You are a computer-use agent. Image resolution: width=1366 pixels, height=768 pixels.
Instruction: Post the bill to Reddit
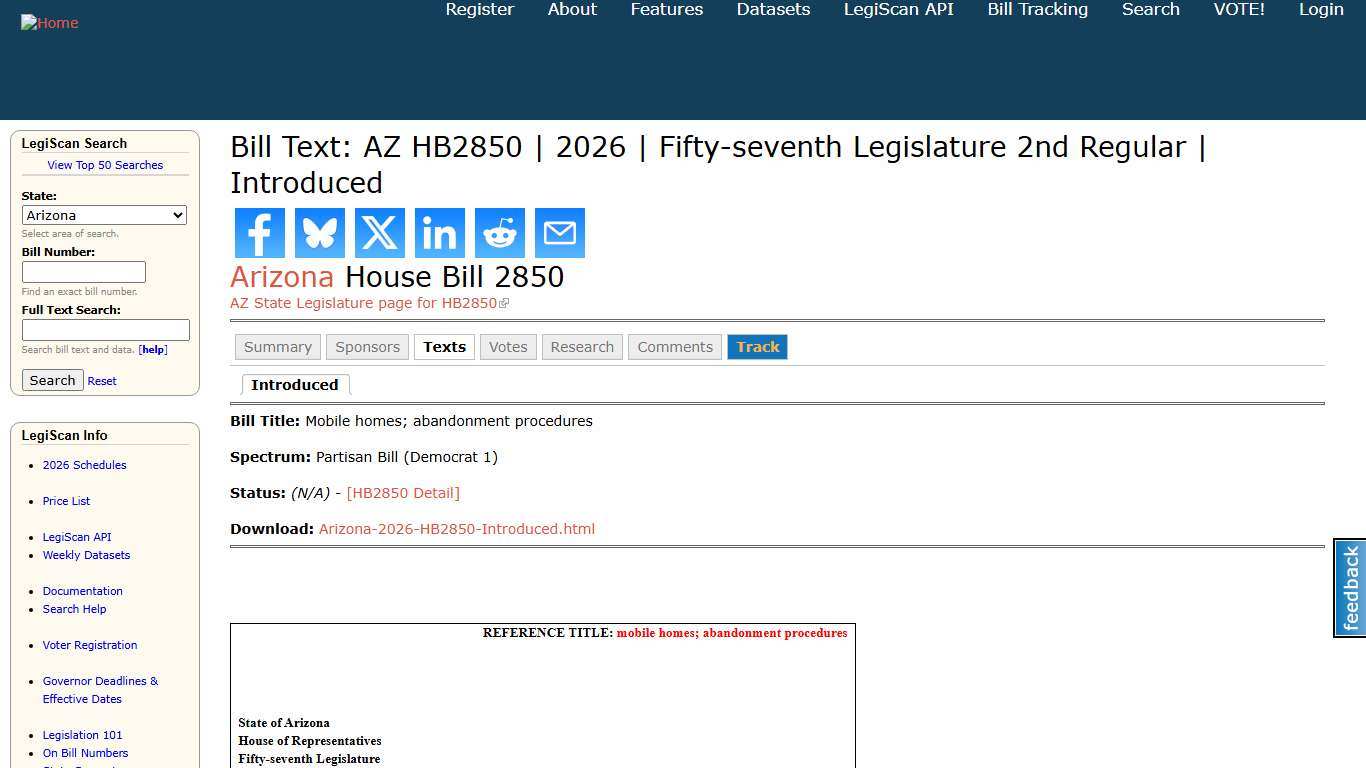499,232
